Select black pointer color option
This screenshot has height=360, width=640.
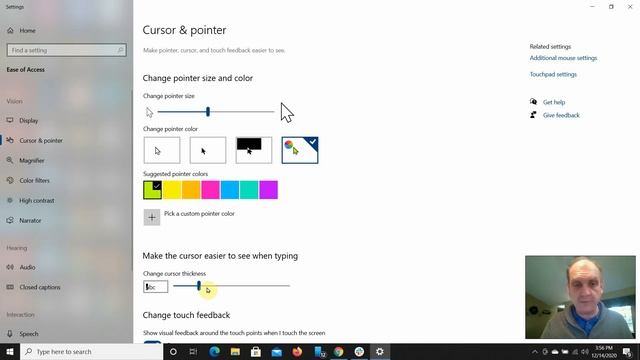click(208, 151)
